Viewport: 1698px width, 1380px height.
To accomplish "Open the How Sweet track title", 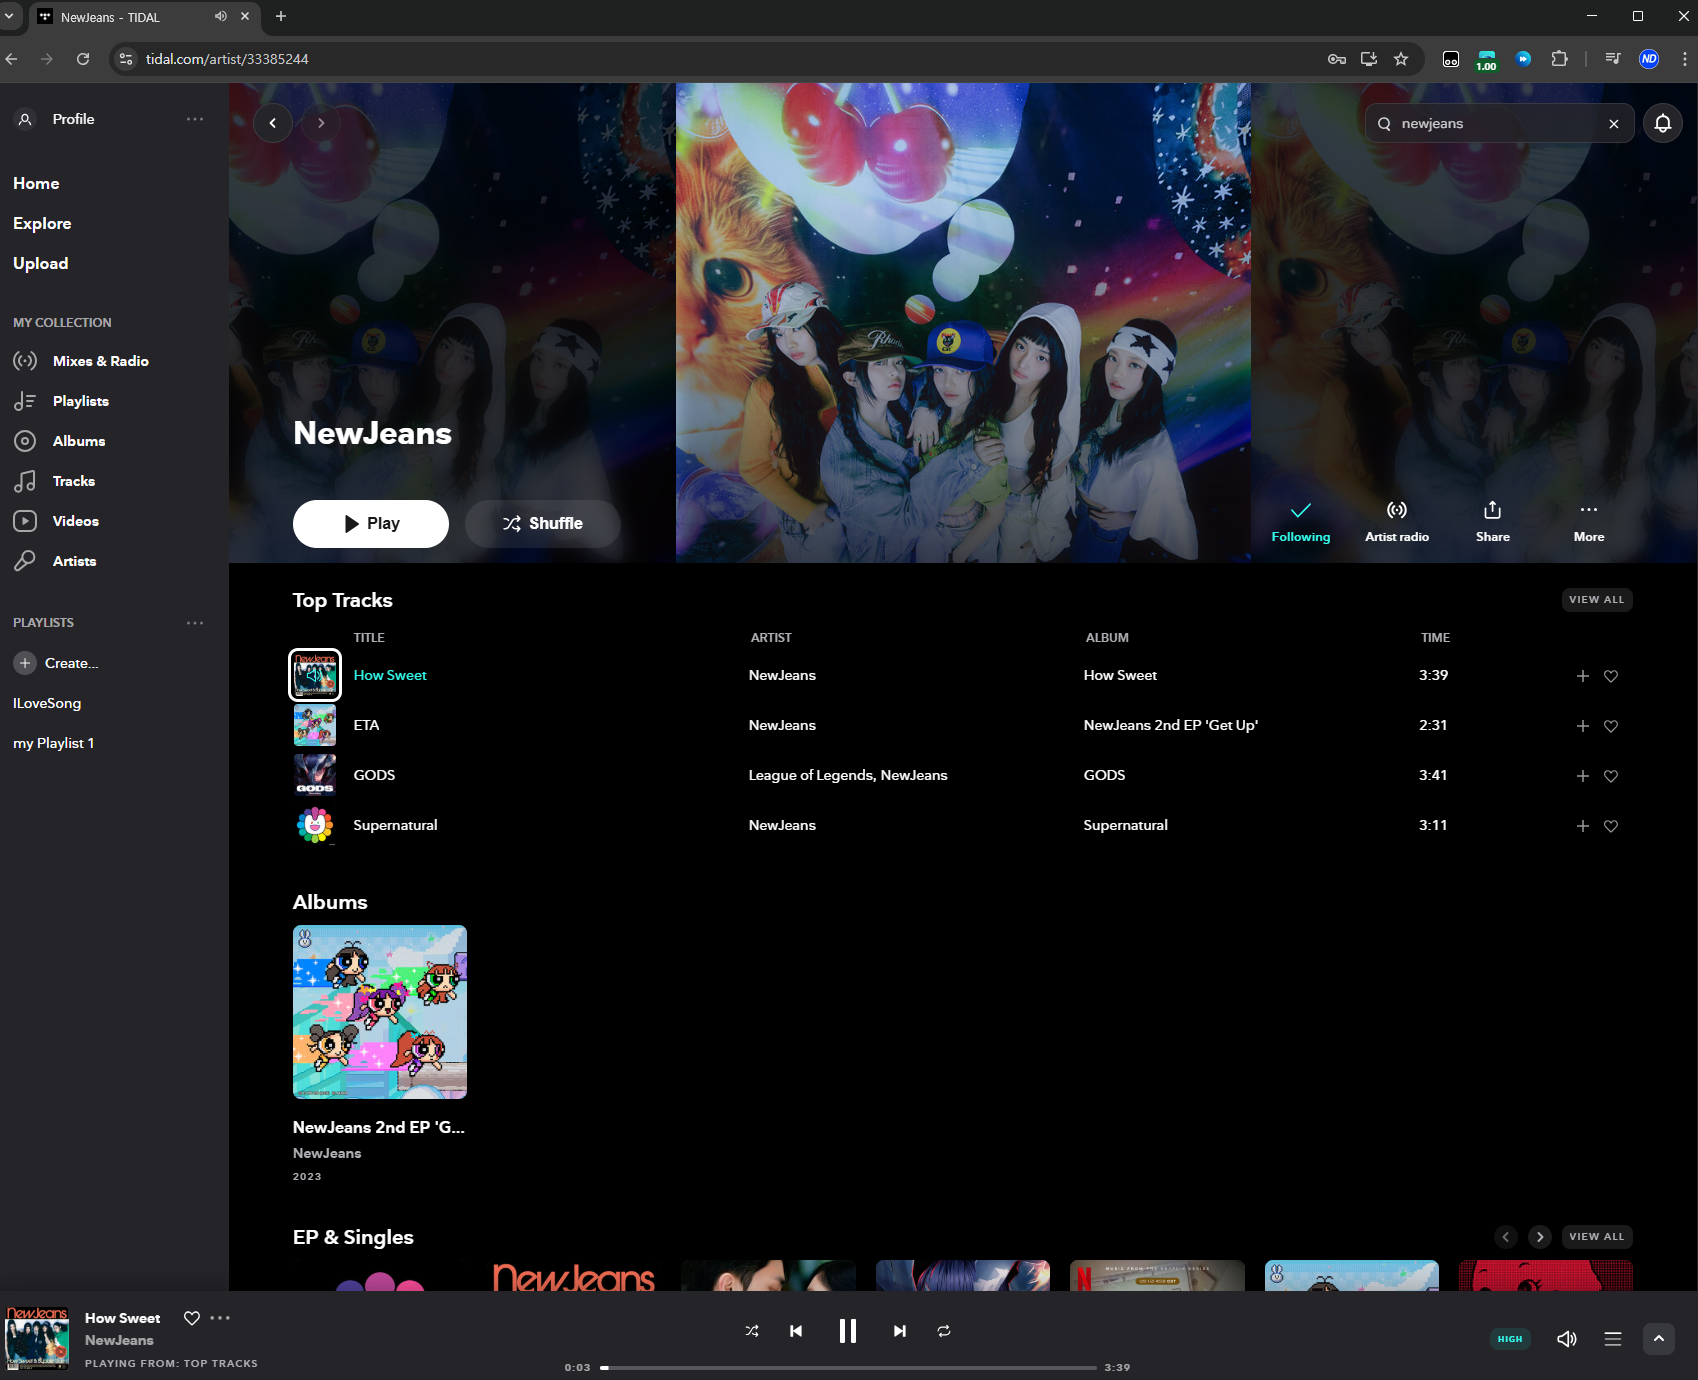I will (x=390, y=675).
